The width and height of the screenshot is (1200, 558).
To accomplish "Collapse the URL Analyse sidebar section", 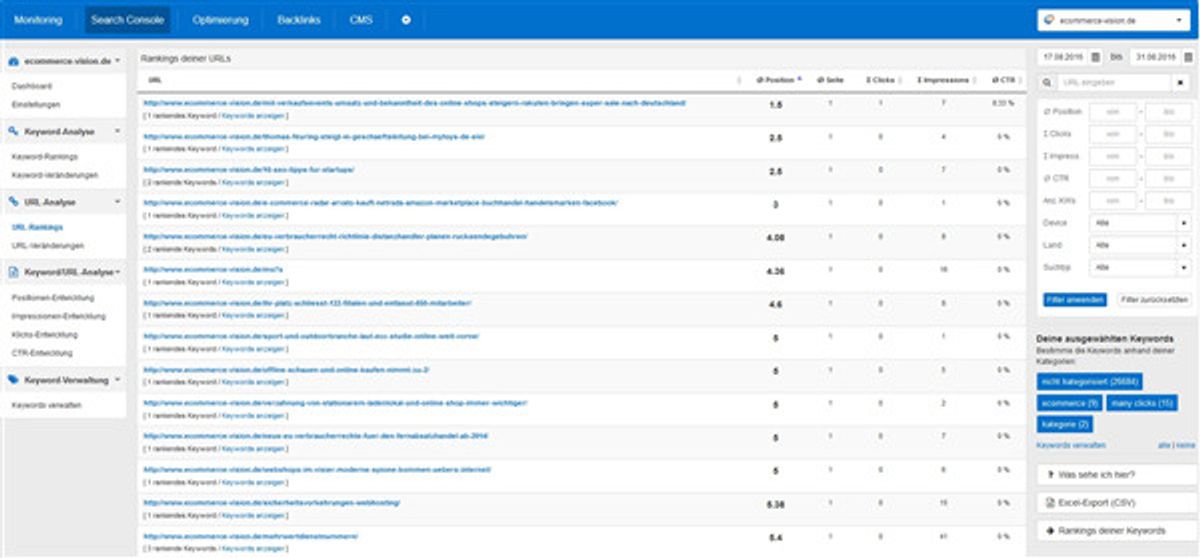I will [117, 202].
